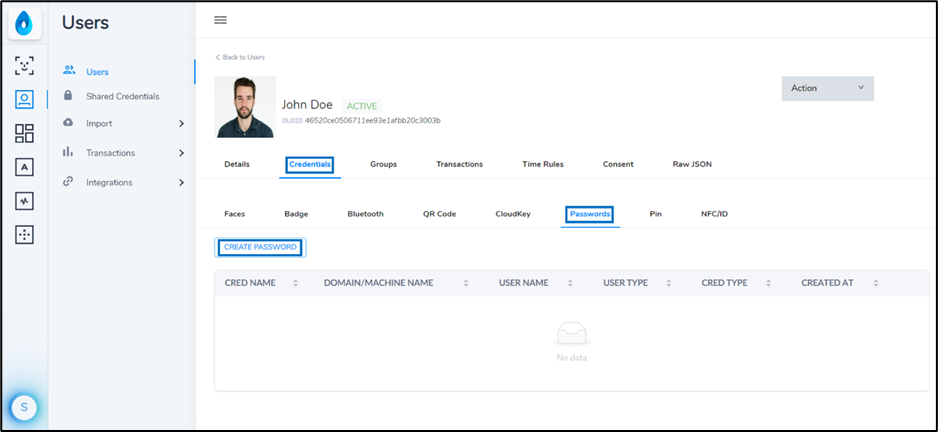Image resolution: width=938 pixels, height=432 pixels.
Task: Switch to the Credentials tab
Action: pyautogui.click(x=310, y=164)
